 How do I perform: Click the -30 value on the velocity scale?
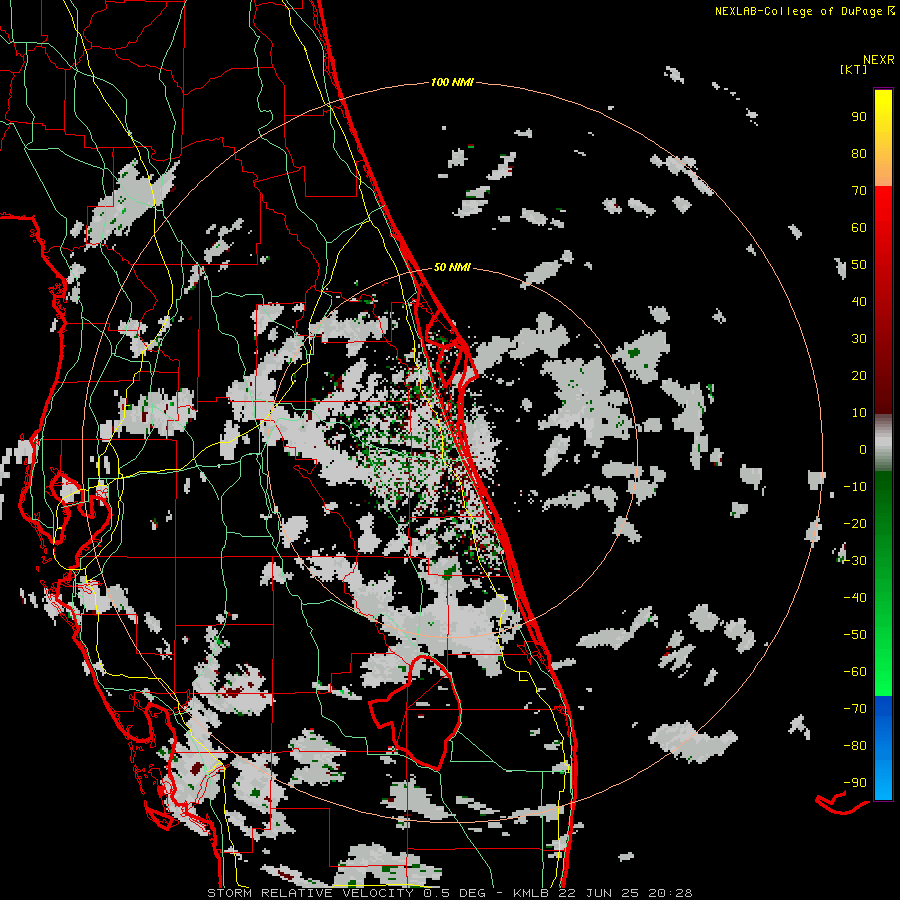(855, 561)
